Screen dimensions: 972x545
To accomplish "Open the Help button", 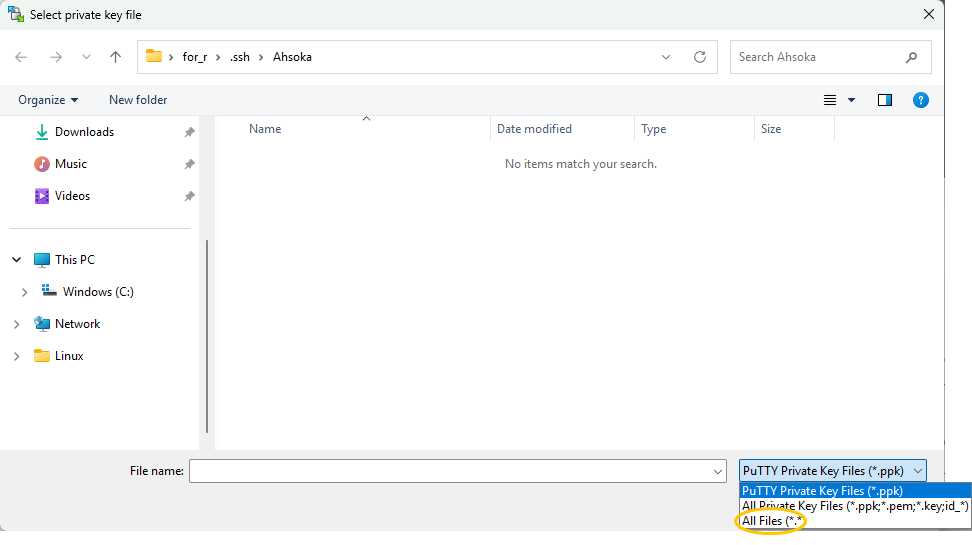I will [x=921, y=100].
